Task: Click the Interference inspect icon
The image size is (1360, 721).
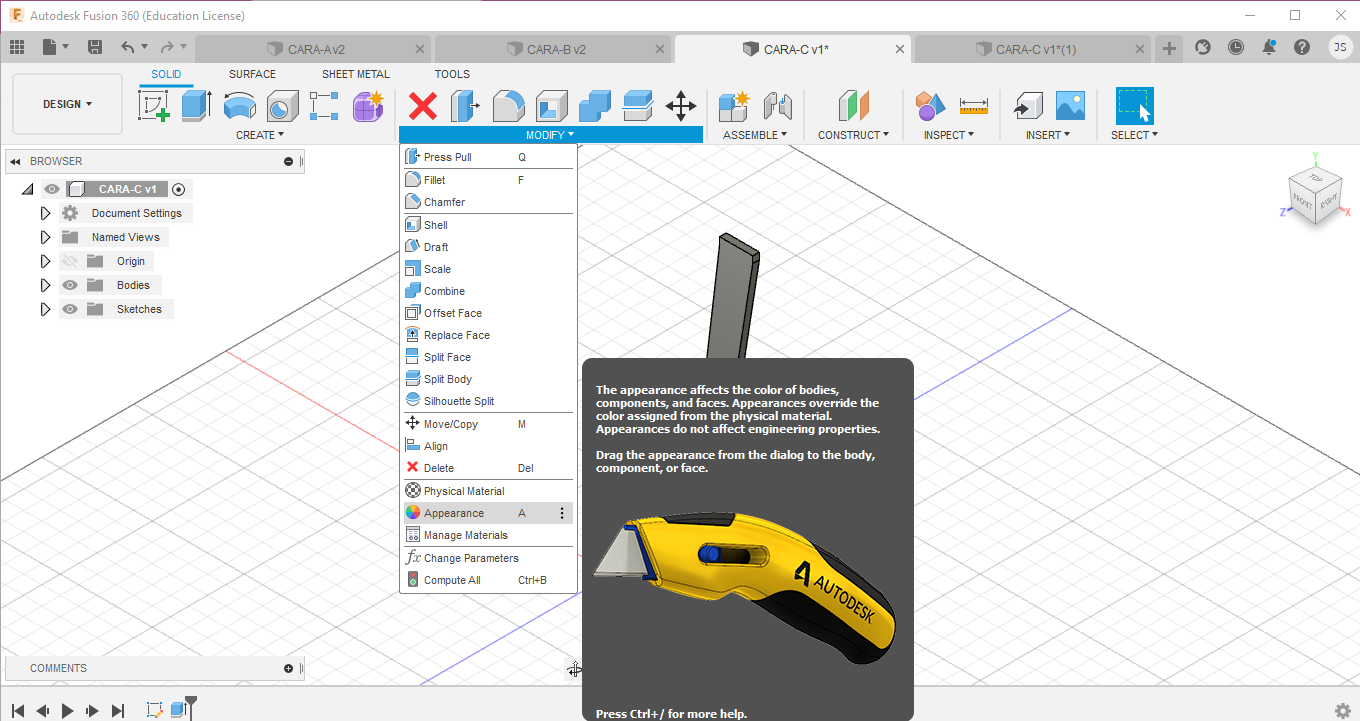Action: coord(930,105)
